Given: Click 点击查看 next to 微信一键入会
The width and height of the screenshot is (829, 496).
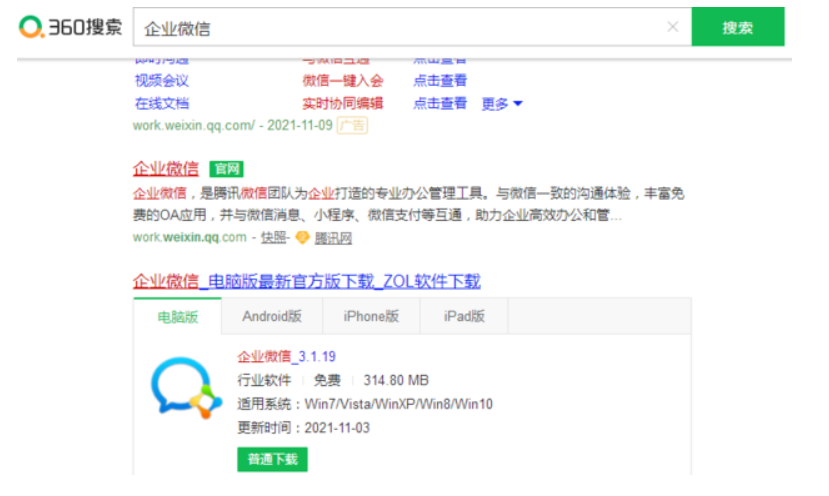Looking at the screenshot, I should (x=440, y=80).
